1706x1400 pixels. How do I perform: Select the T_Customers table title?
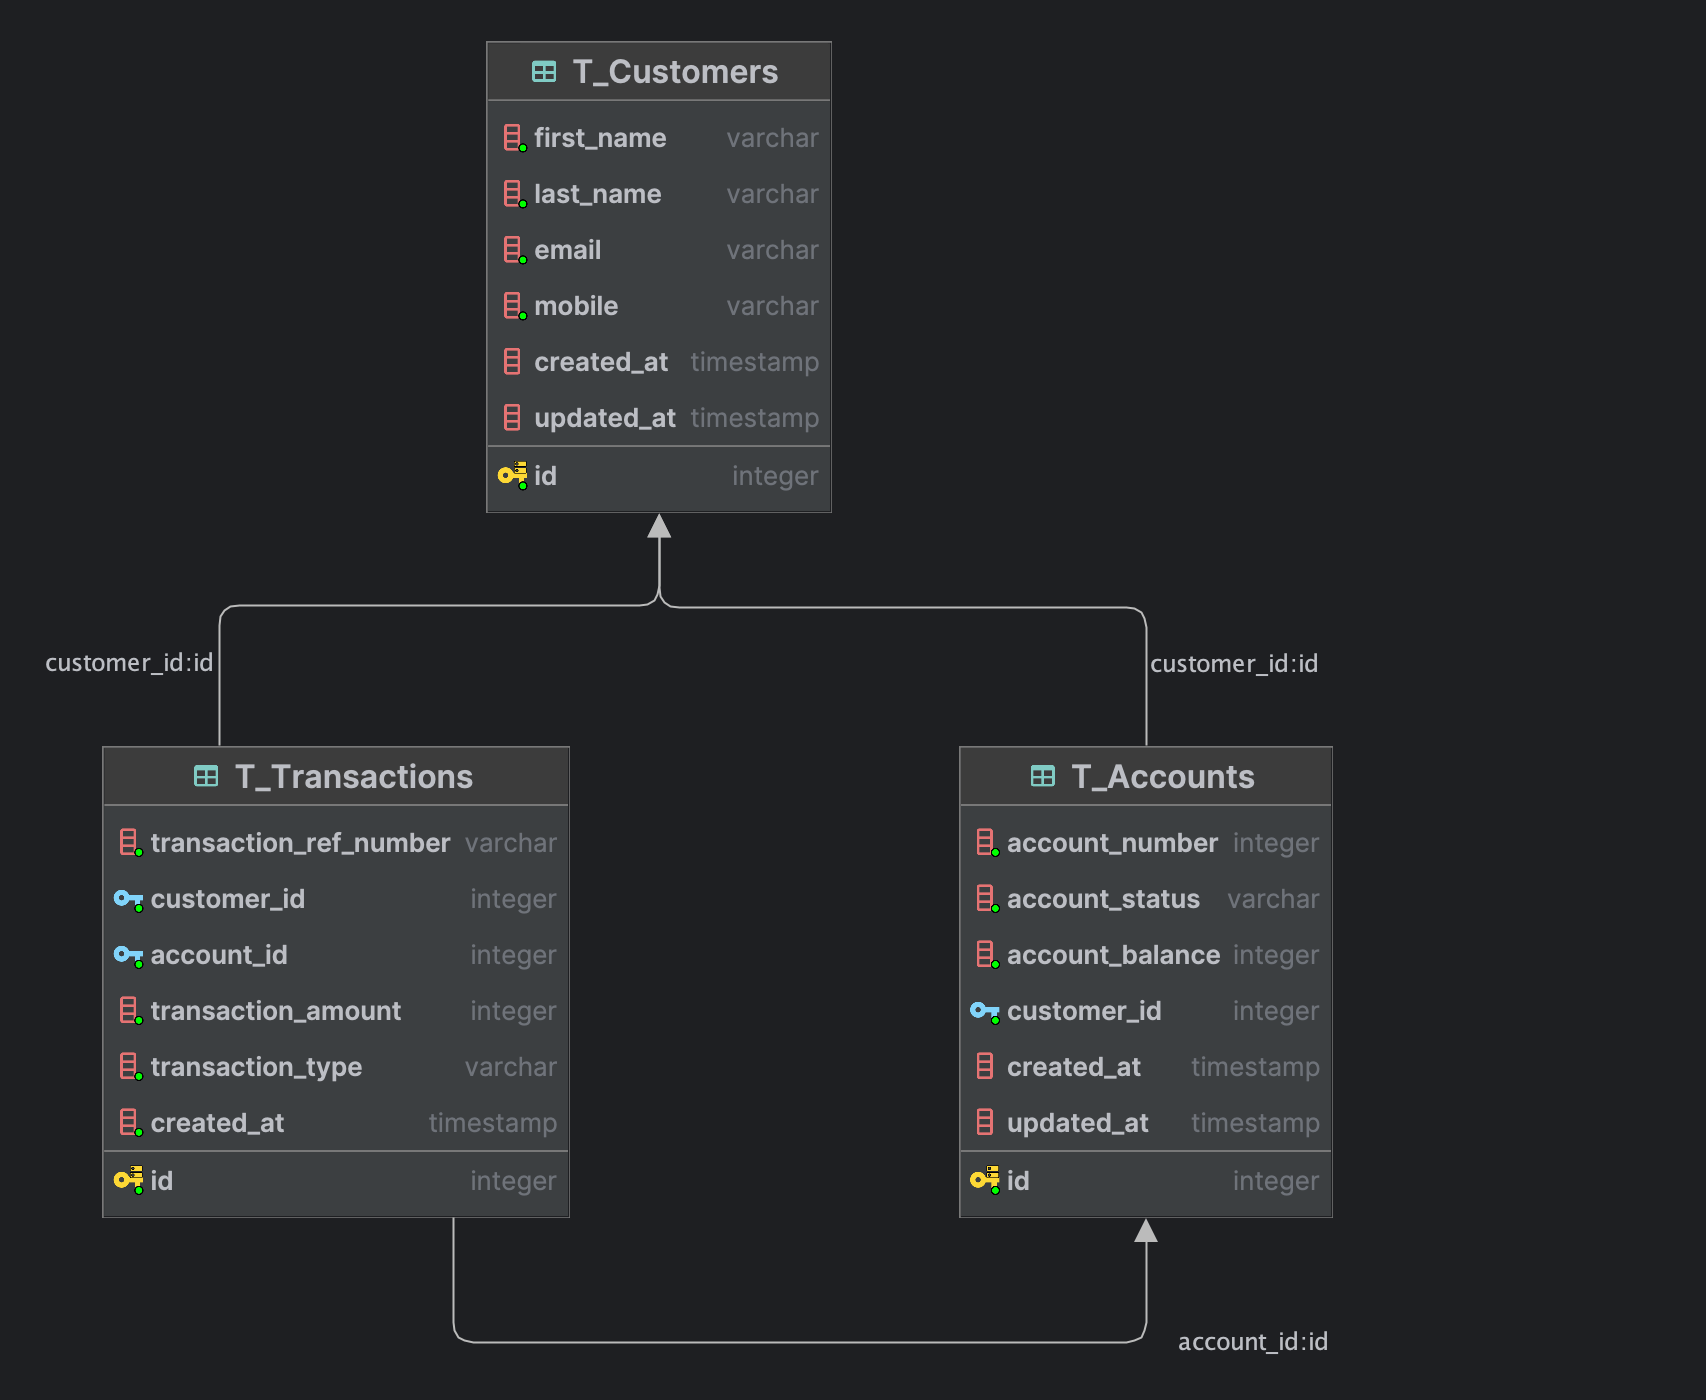tap(675, 72)
